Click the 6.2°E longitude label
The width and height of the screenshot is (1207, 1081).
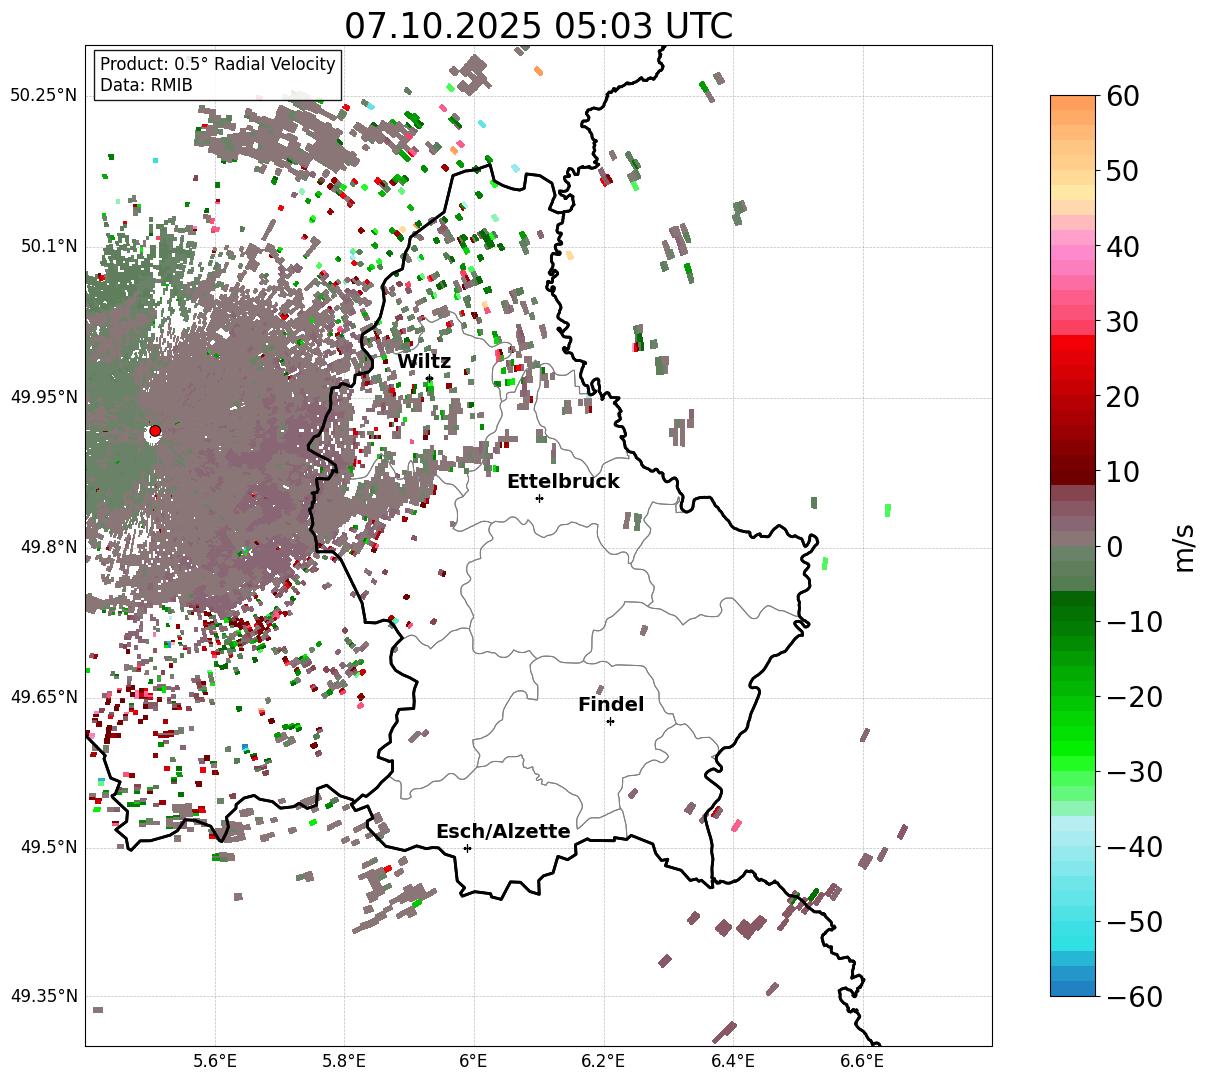(604, 1061)
